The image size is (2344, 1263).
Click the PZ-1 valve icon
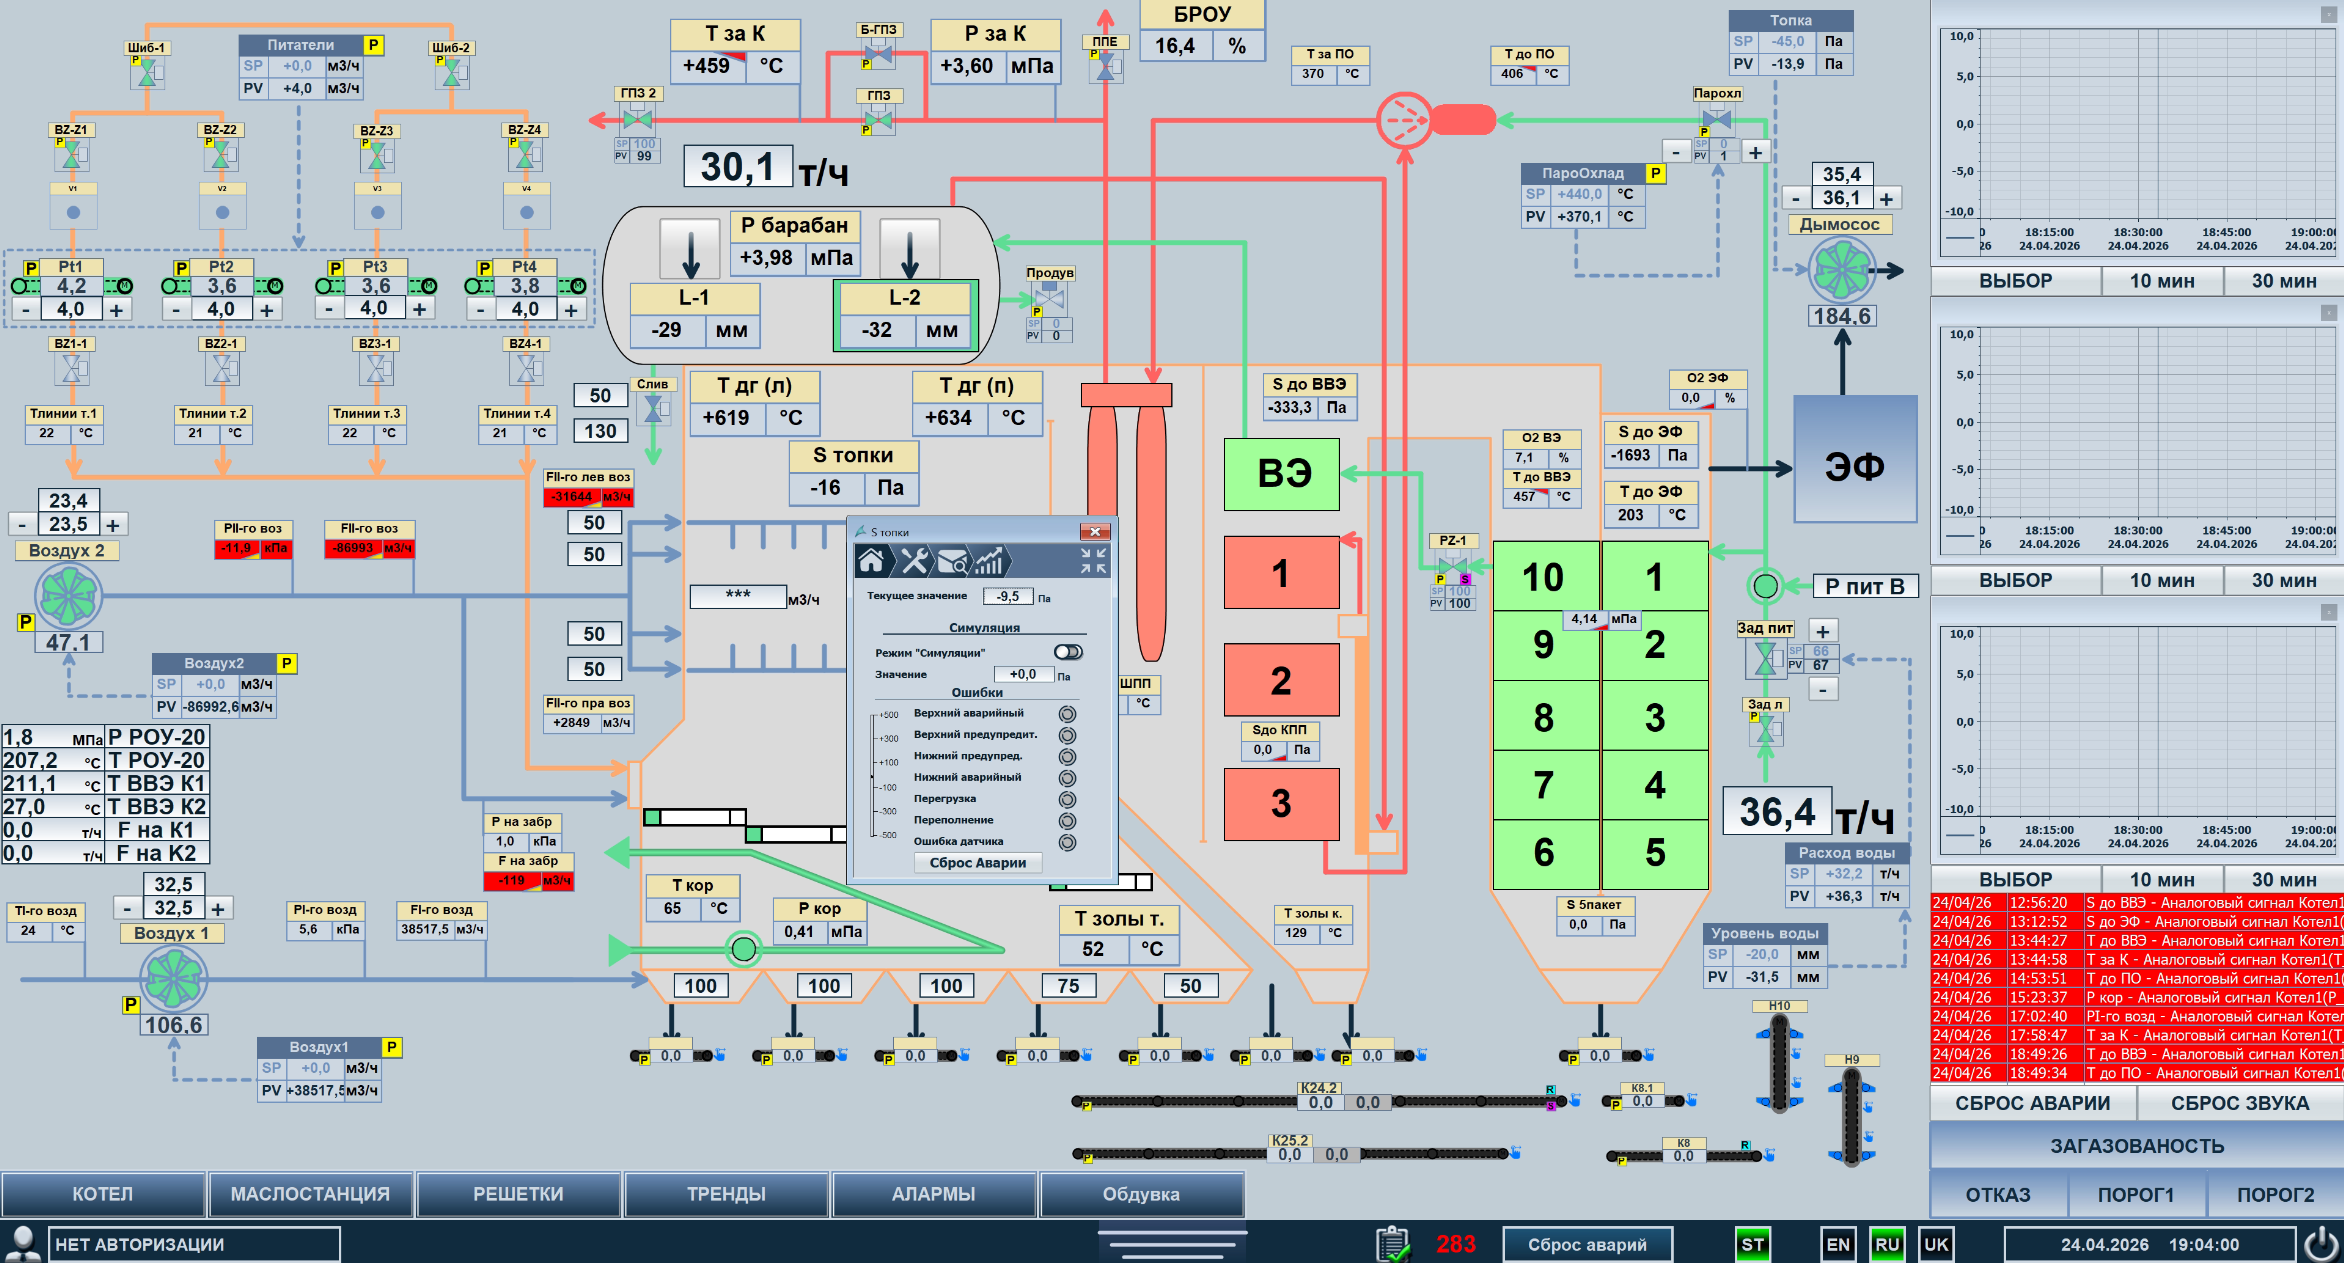[x=1452, y=566]
